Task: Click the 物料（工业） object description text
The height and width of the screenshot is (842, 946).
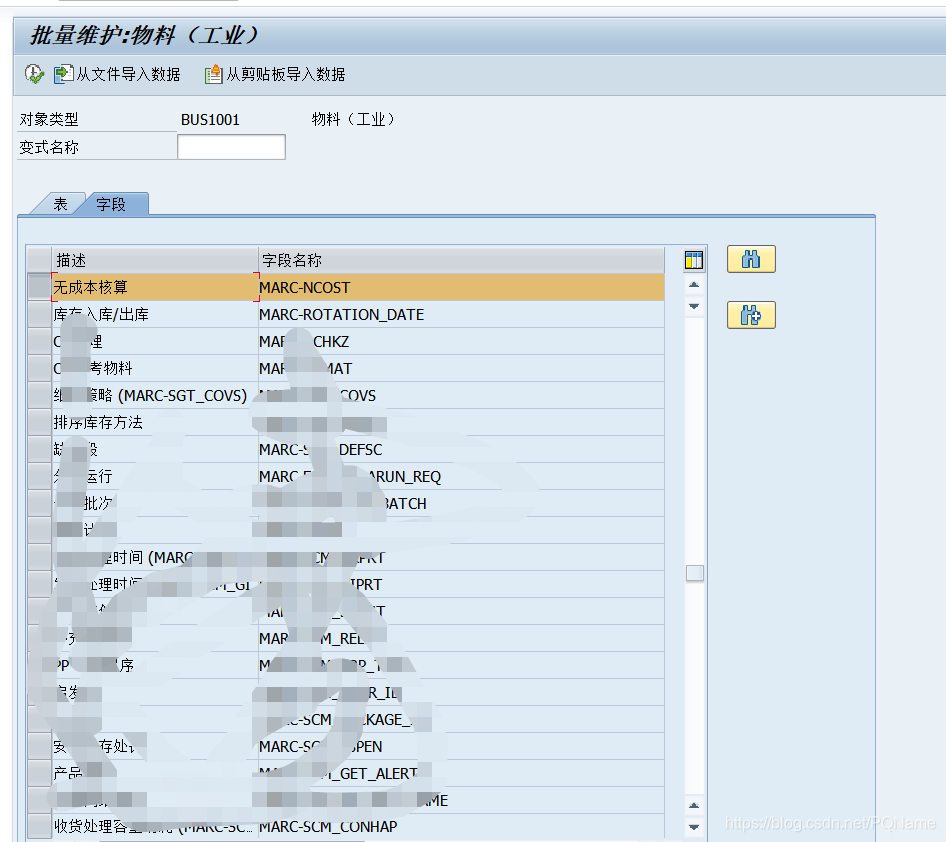Action: coord(353,119)
